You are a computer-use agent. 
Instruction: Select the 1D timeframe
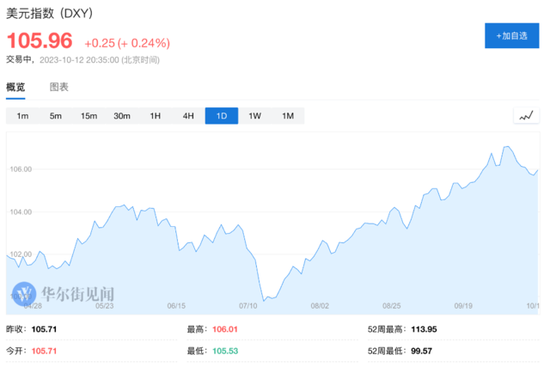(222, 116)
